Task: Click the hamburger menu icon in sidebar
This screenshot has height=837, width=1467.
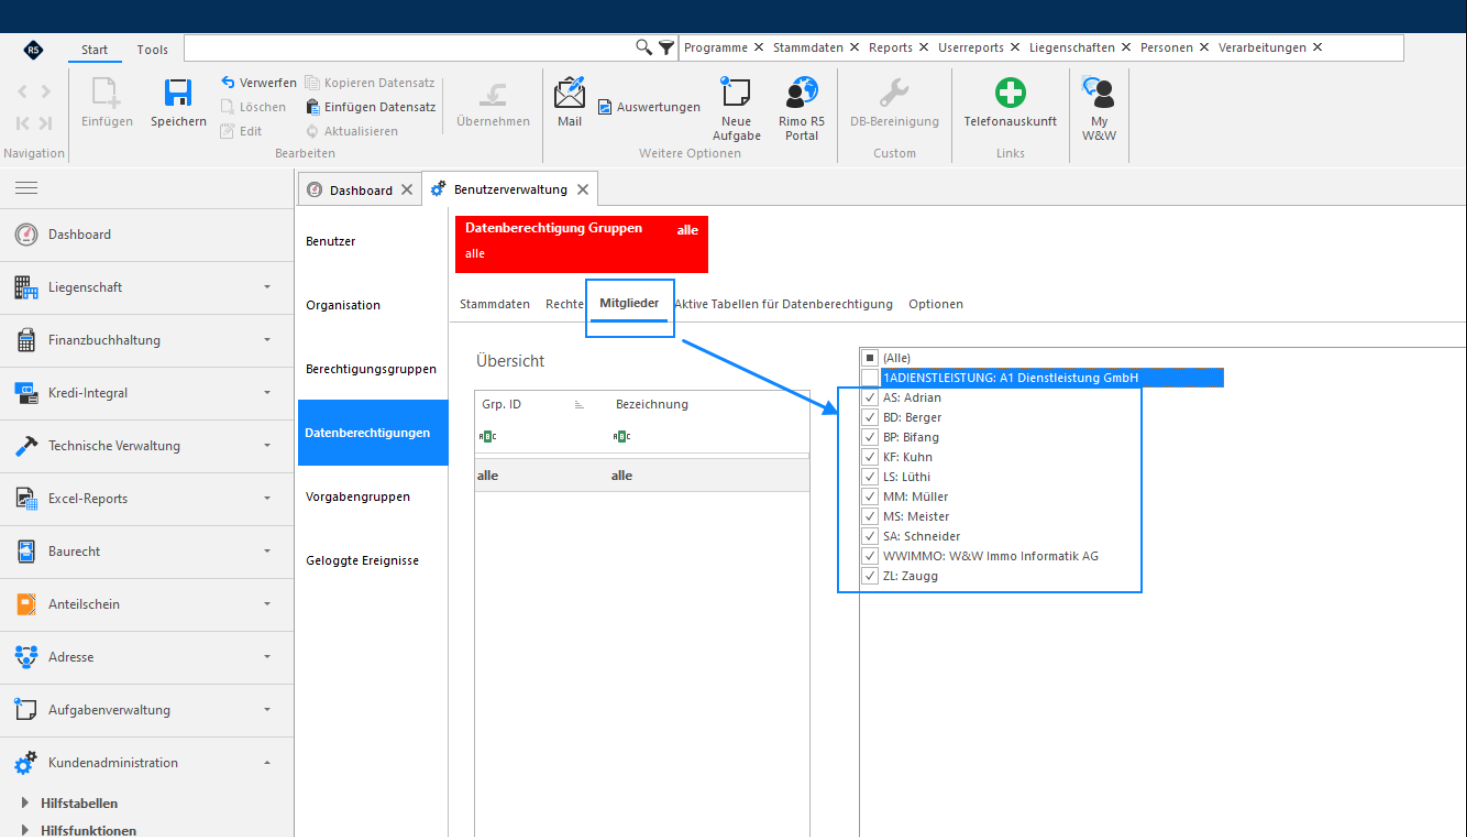Action: [27, 188]
